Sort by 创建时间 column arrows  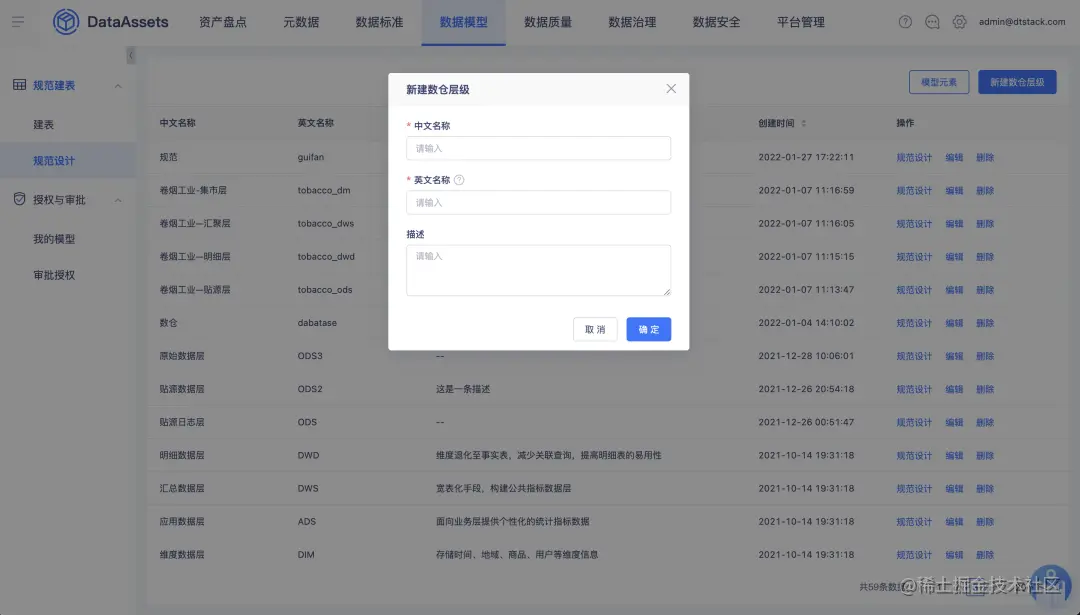(804, 123)
